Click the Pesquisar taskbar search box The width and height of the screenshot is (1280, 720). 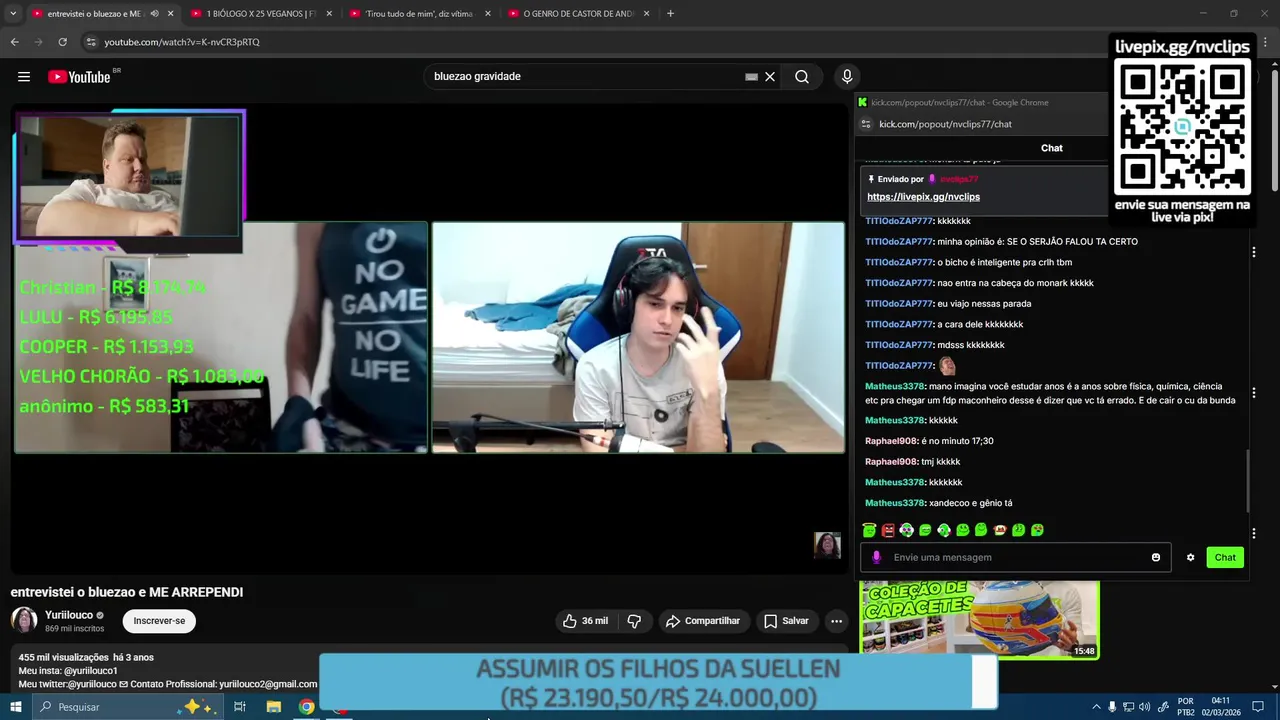(127, 707)
